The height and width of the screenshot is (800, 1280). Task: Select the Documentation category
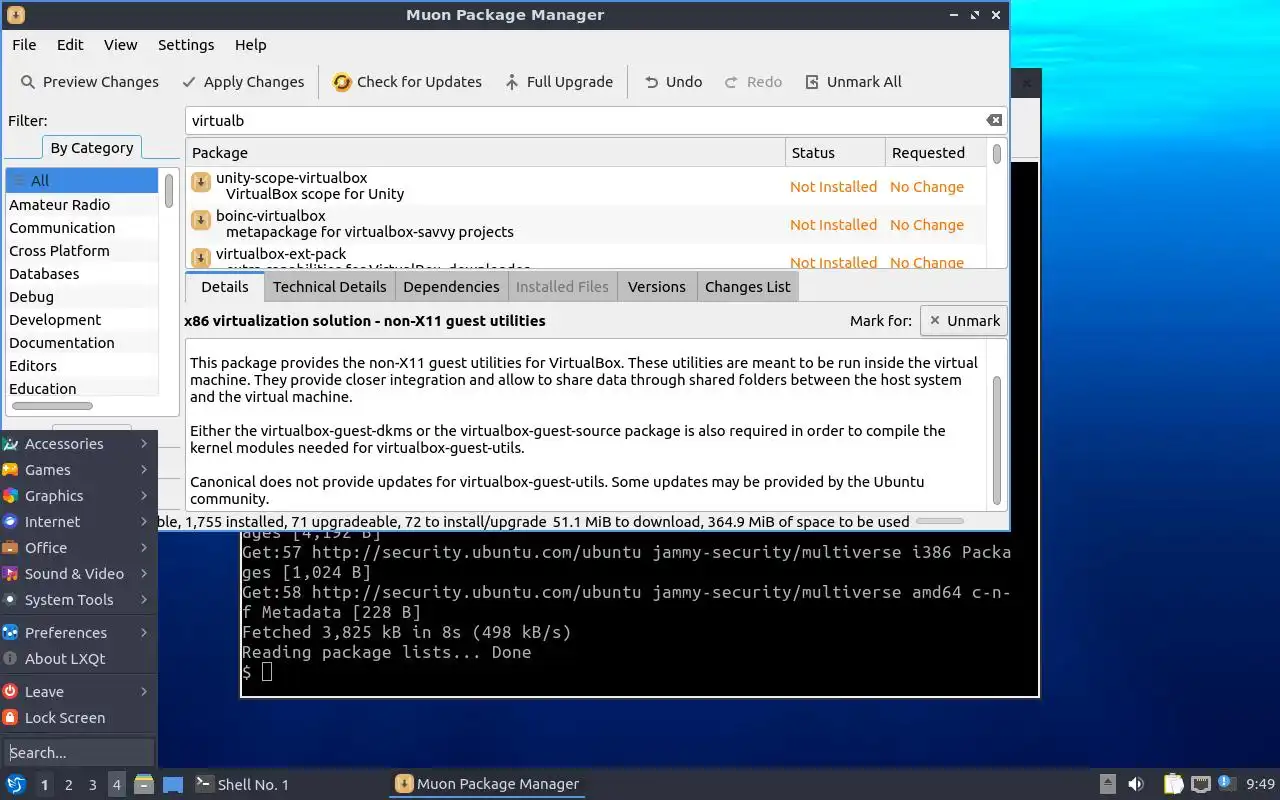tap(82, 343)
